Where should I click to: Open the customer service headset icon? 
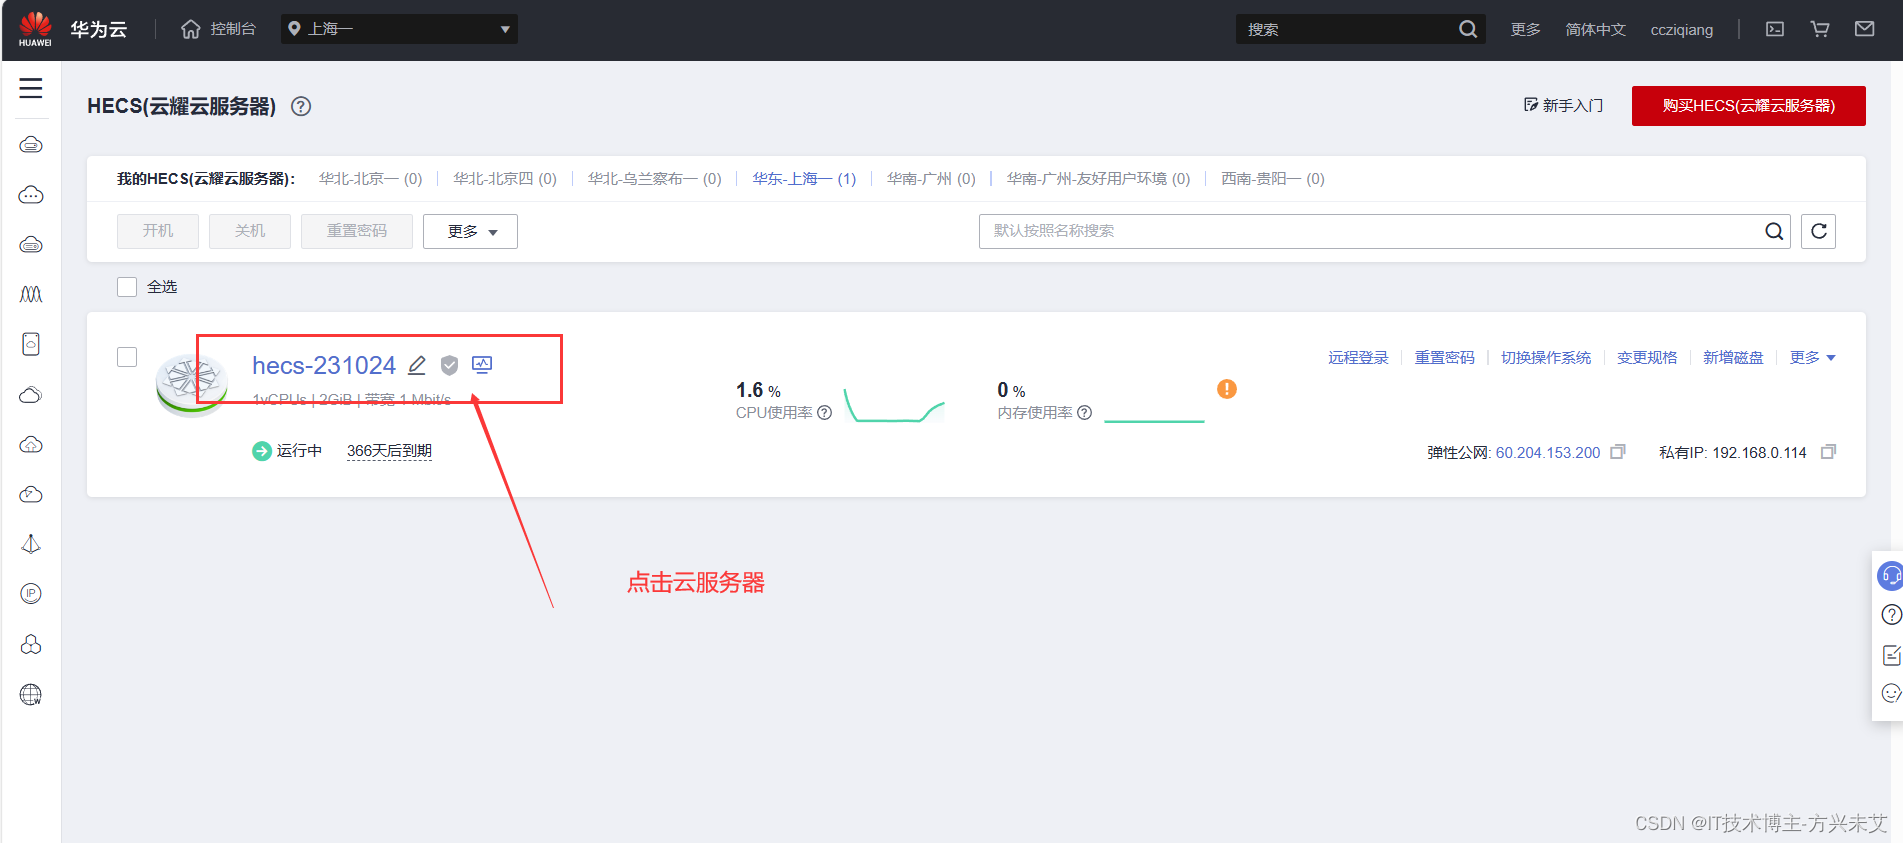(x=1890, y=576)
